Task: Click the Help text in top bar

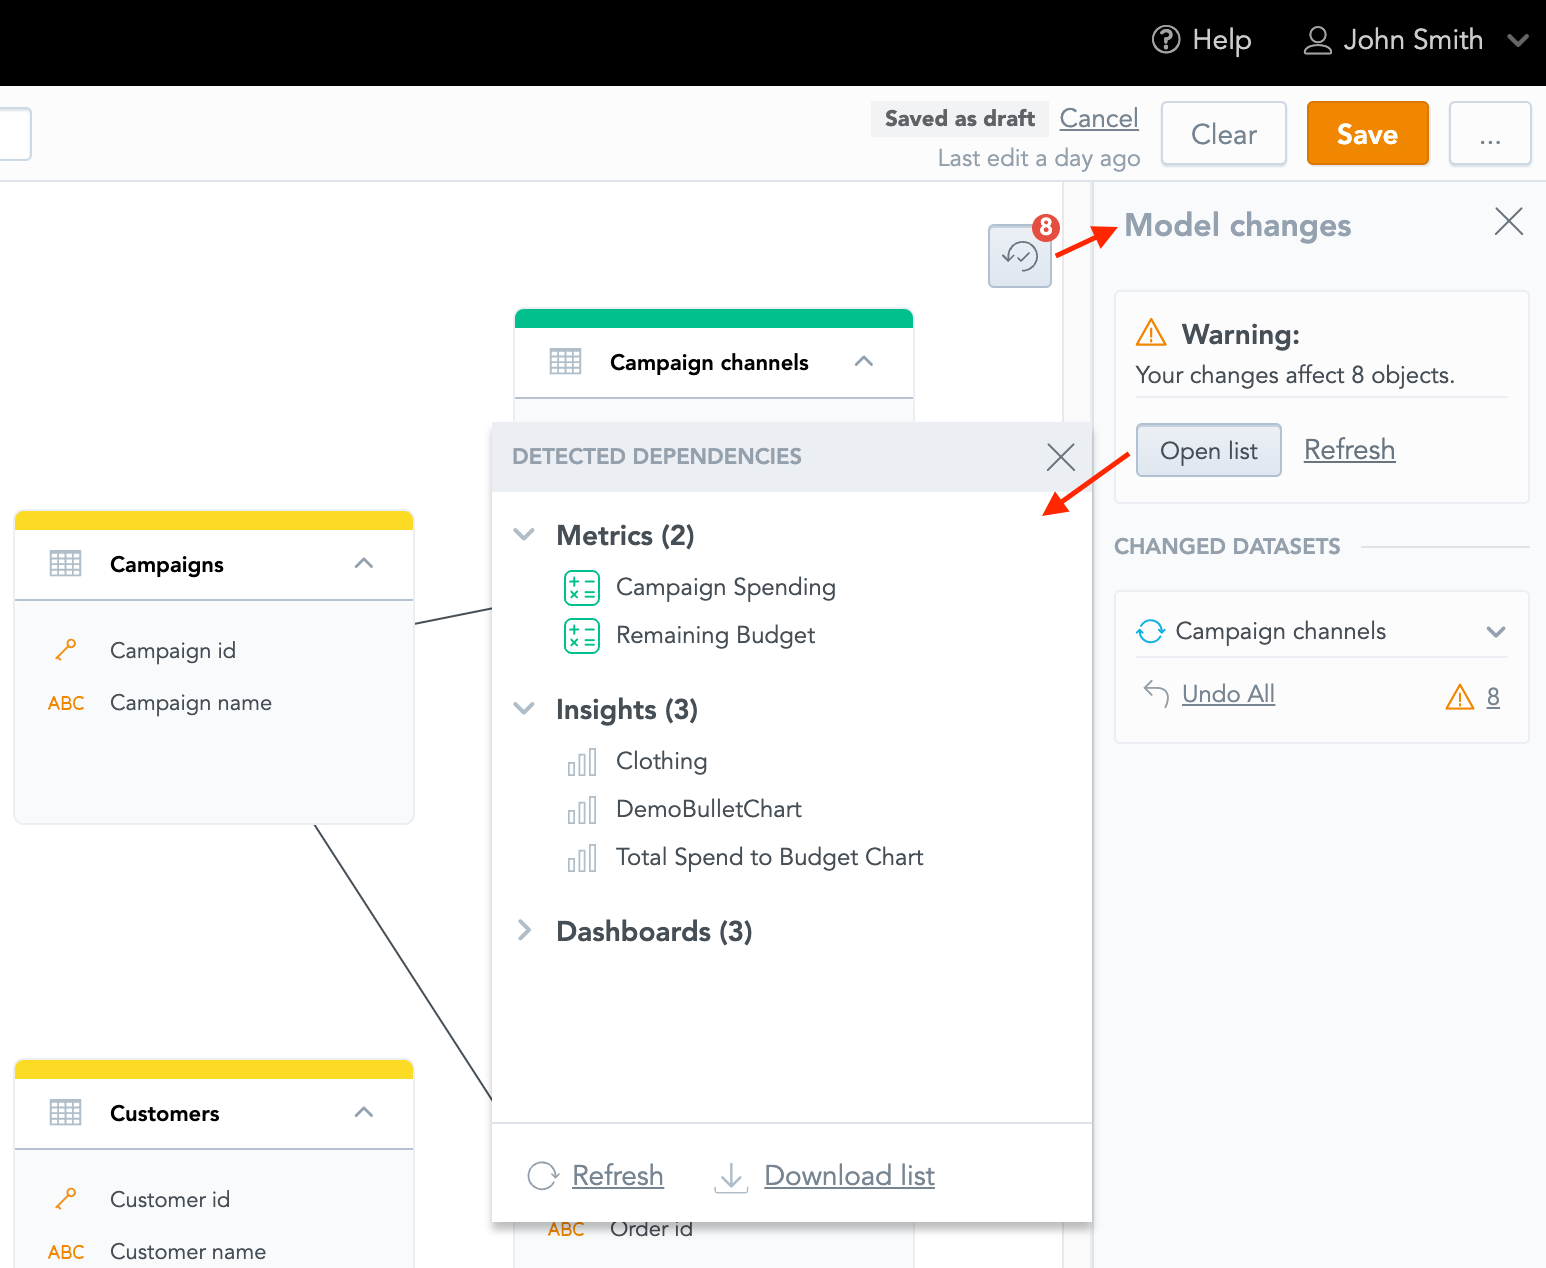Action: tap(1222, 40)
